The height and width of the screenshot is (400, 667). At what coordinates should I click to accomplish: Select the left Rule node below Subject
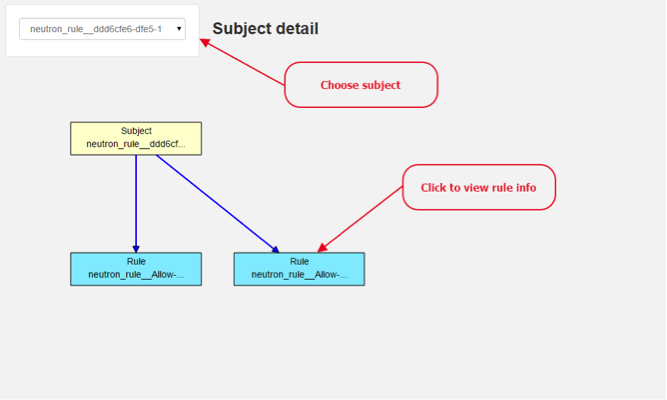pos(136,269)
